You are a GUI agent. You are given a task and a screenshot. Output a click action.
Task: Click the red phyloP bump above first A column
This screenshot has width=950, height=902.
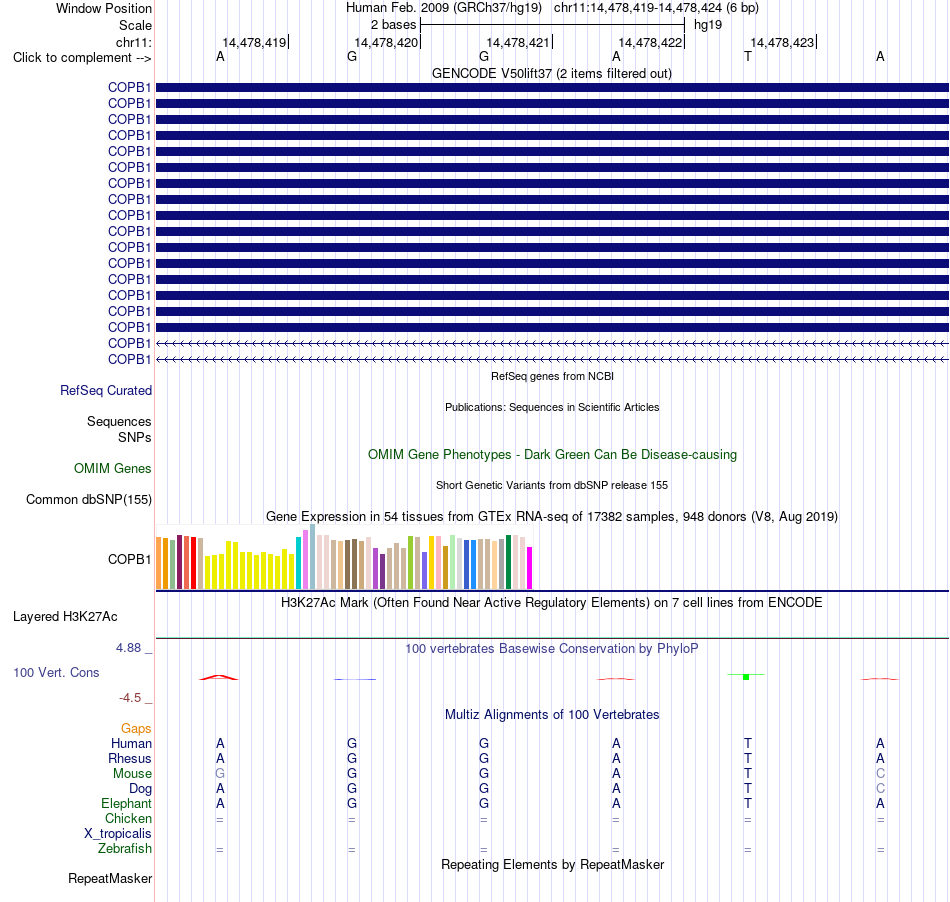219,677
